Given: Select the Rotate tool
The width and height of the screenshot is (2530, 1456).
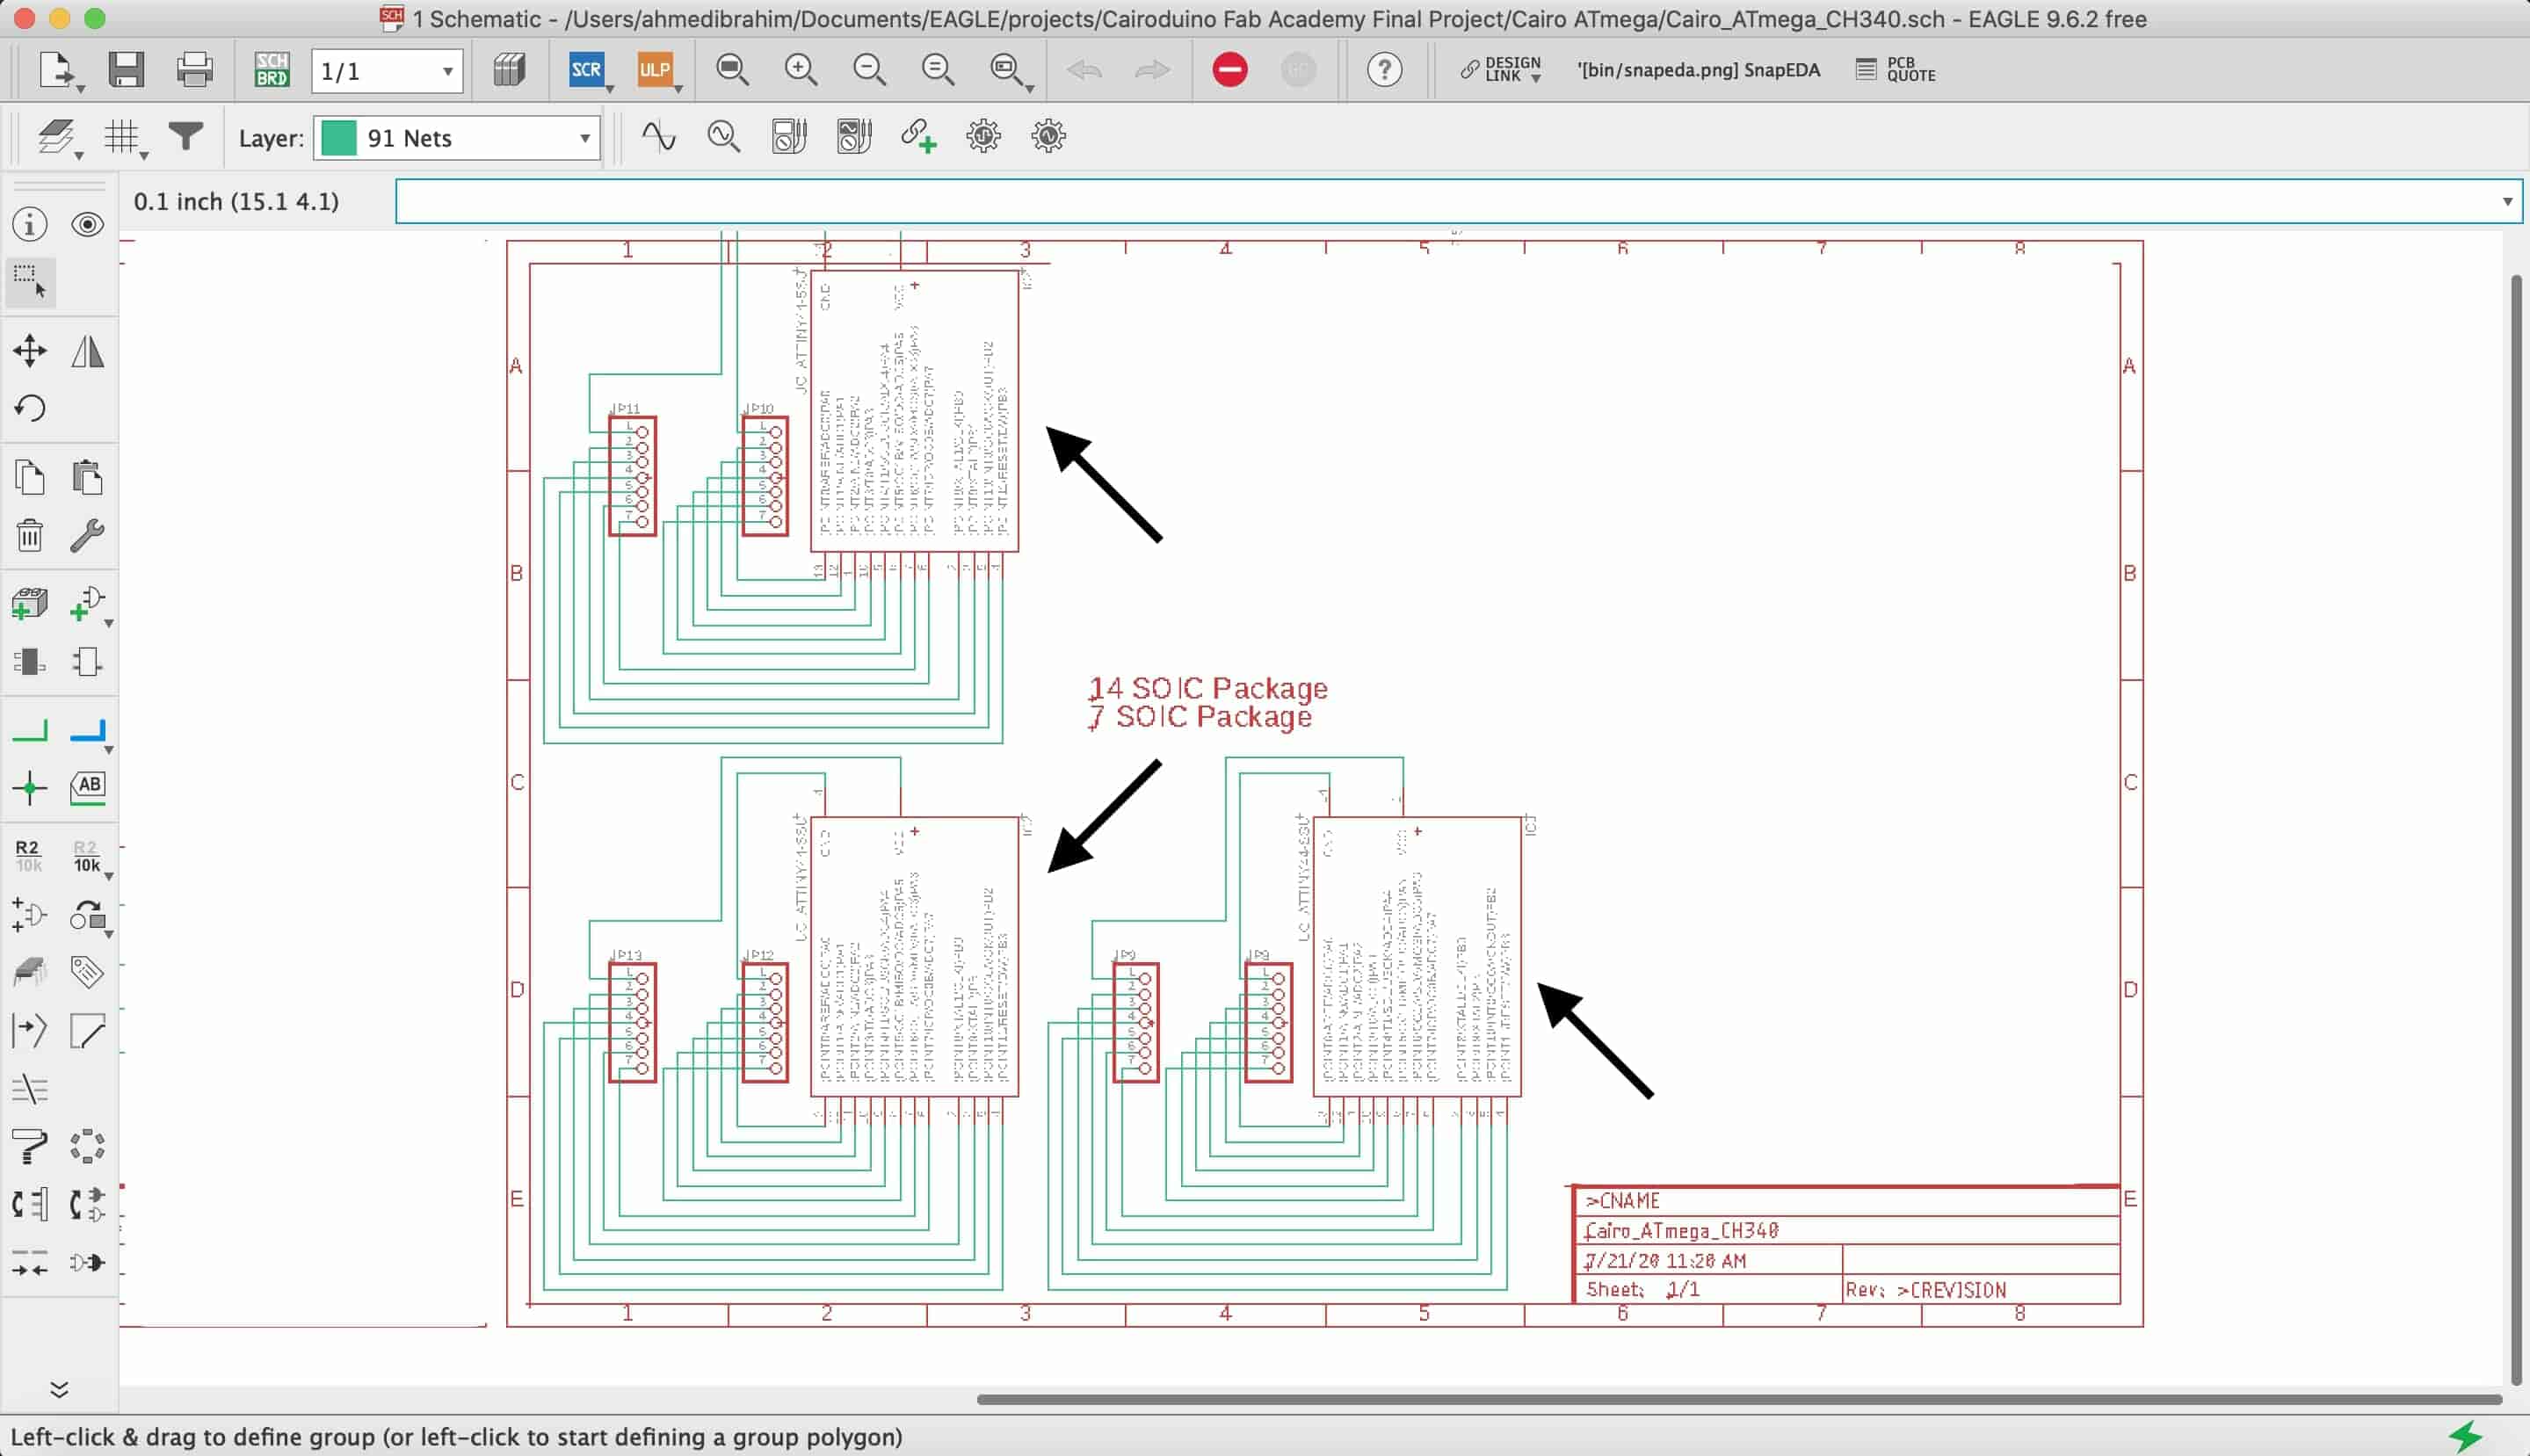Looking at the screenshot, I should [x=30, y=408].
